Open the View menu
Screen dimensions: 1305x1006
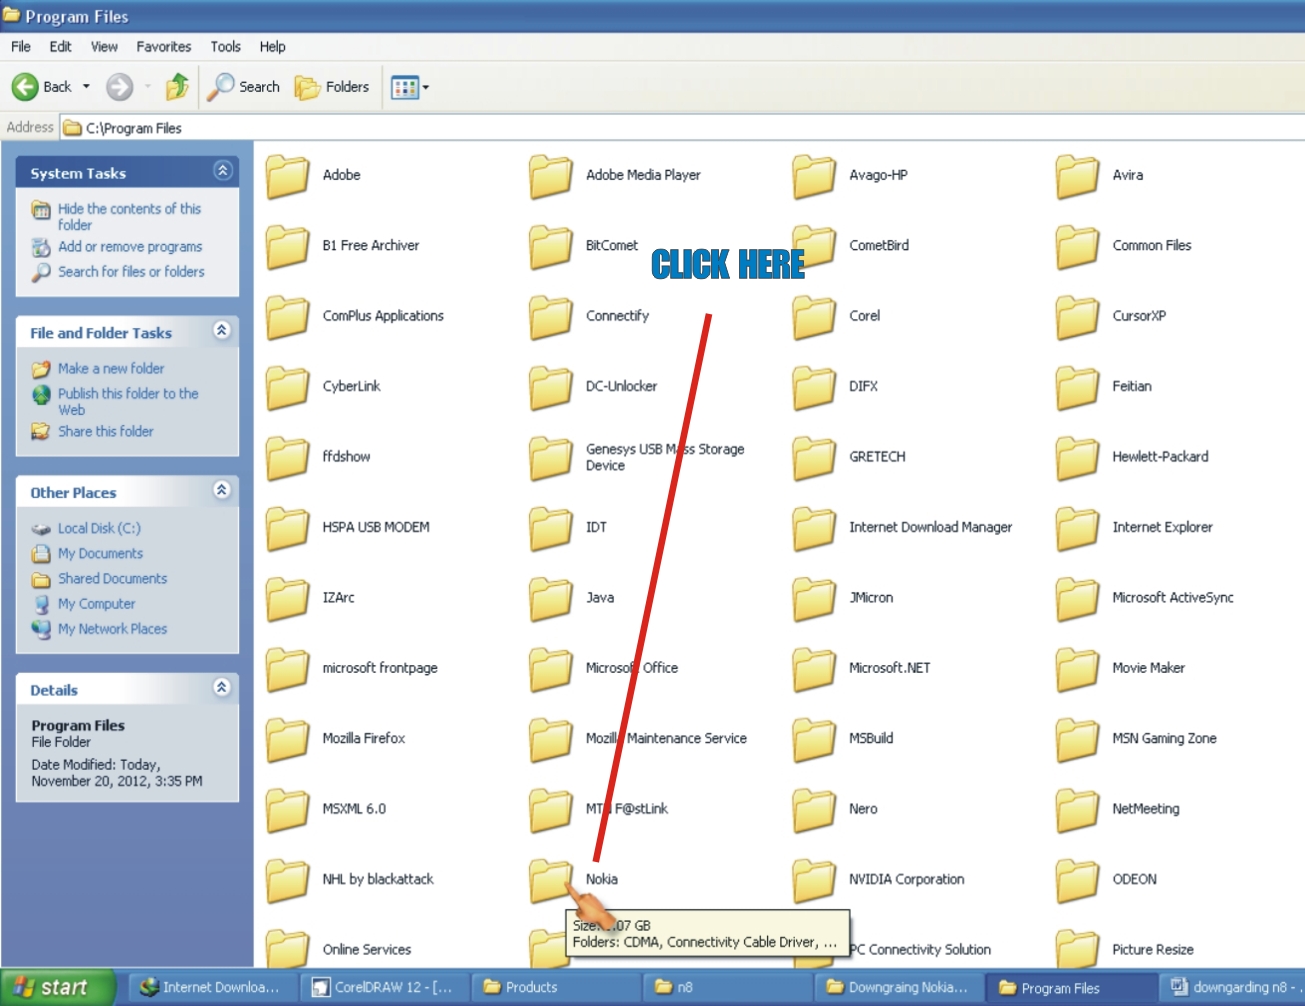[104, 46]
